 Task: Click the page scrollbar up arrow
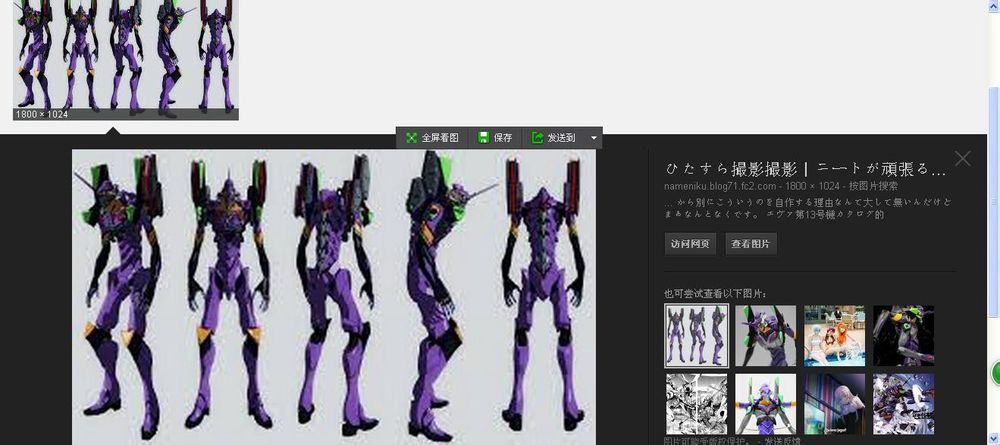(994, 6)
